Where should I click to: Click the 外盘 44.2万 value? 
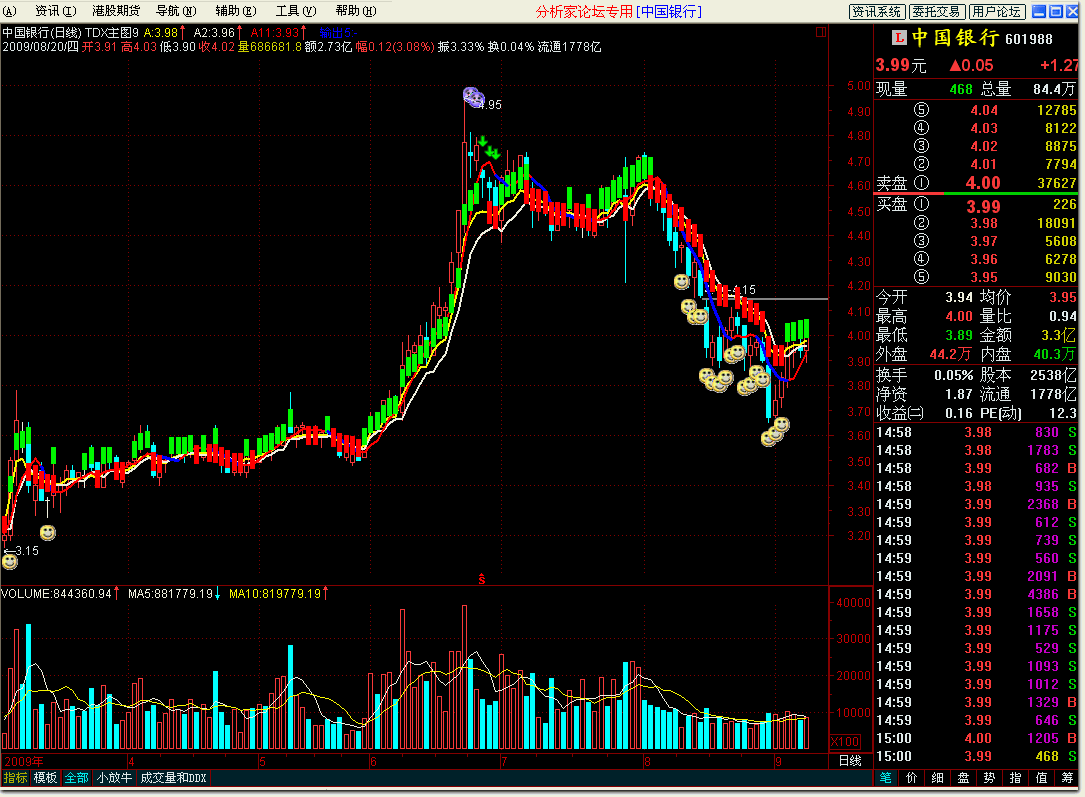(950, 354)
